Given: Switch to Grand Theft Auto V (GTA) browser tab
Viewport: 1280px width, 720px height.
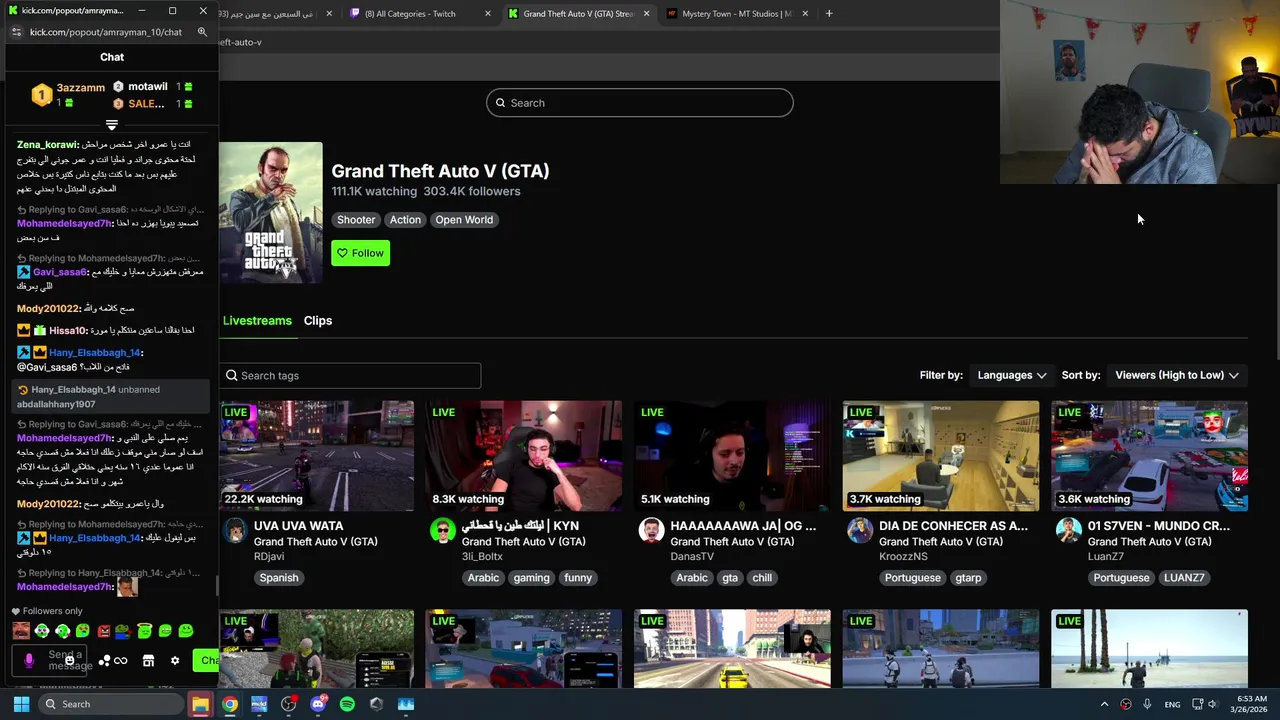Looking at the screenshot, I should [578, 14].
